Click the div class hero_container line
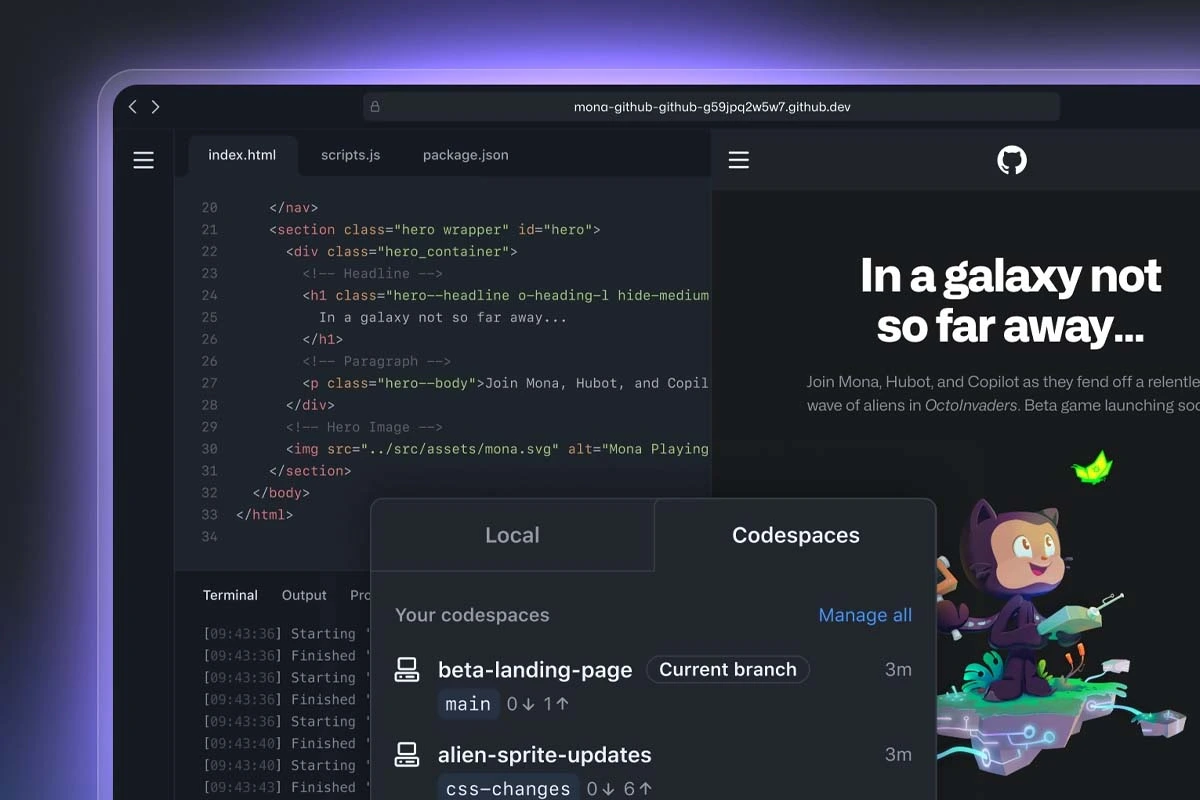This screenshot has height=800, width=1200. [x=402, y=251]
